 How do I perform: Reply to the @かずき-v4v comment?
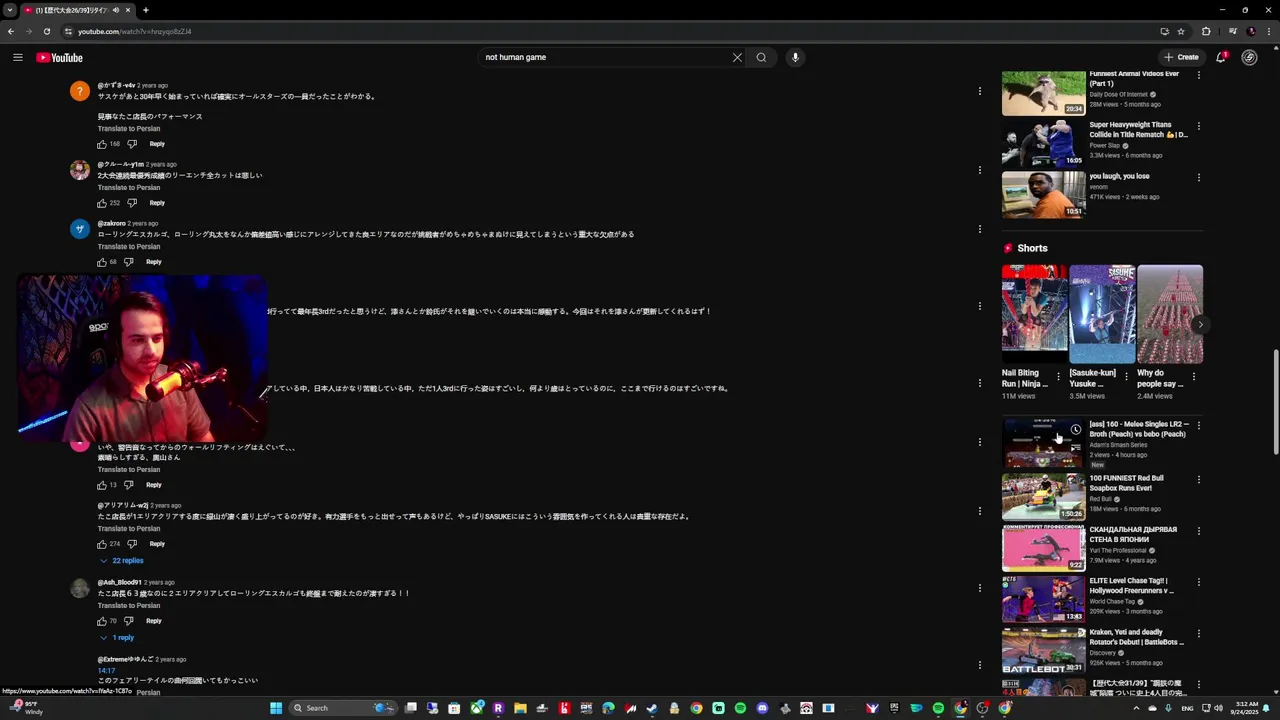(x=157, y=144)
